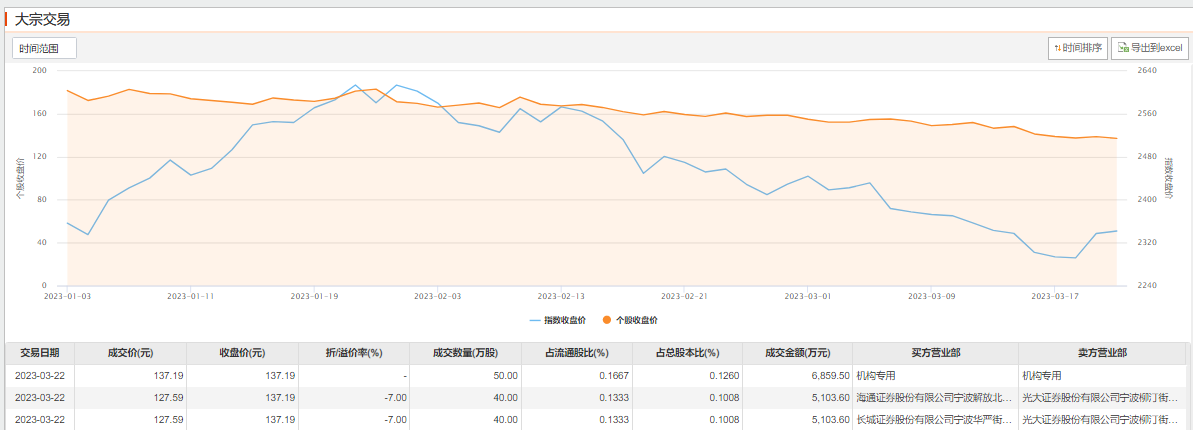Click the 2023-01-19 x-axis date label

click(314, 295)
